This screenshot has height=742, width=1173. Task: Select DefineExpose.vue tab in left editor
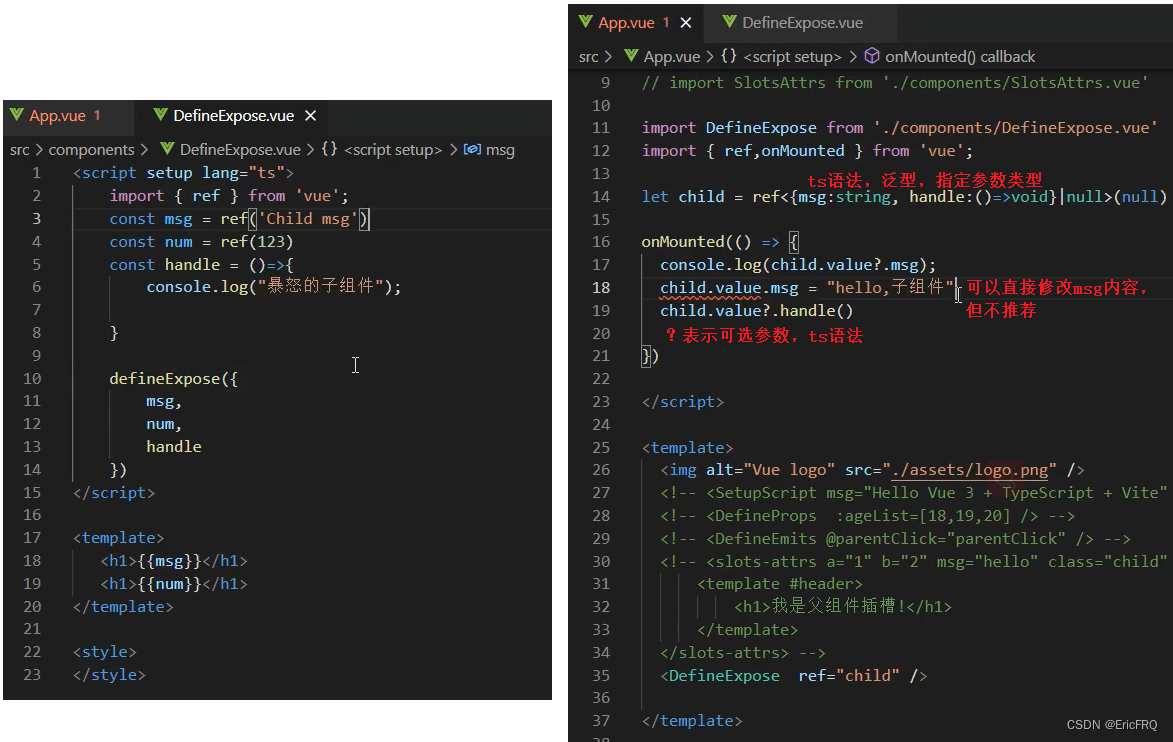click(x=233, y=116)
